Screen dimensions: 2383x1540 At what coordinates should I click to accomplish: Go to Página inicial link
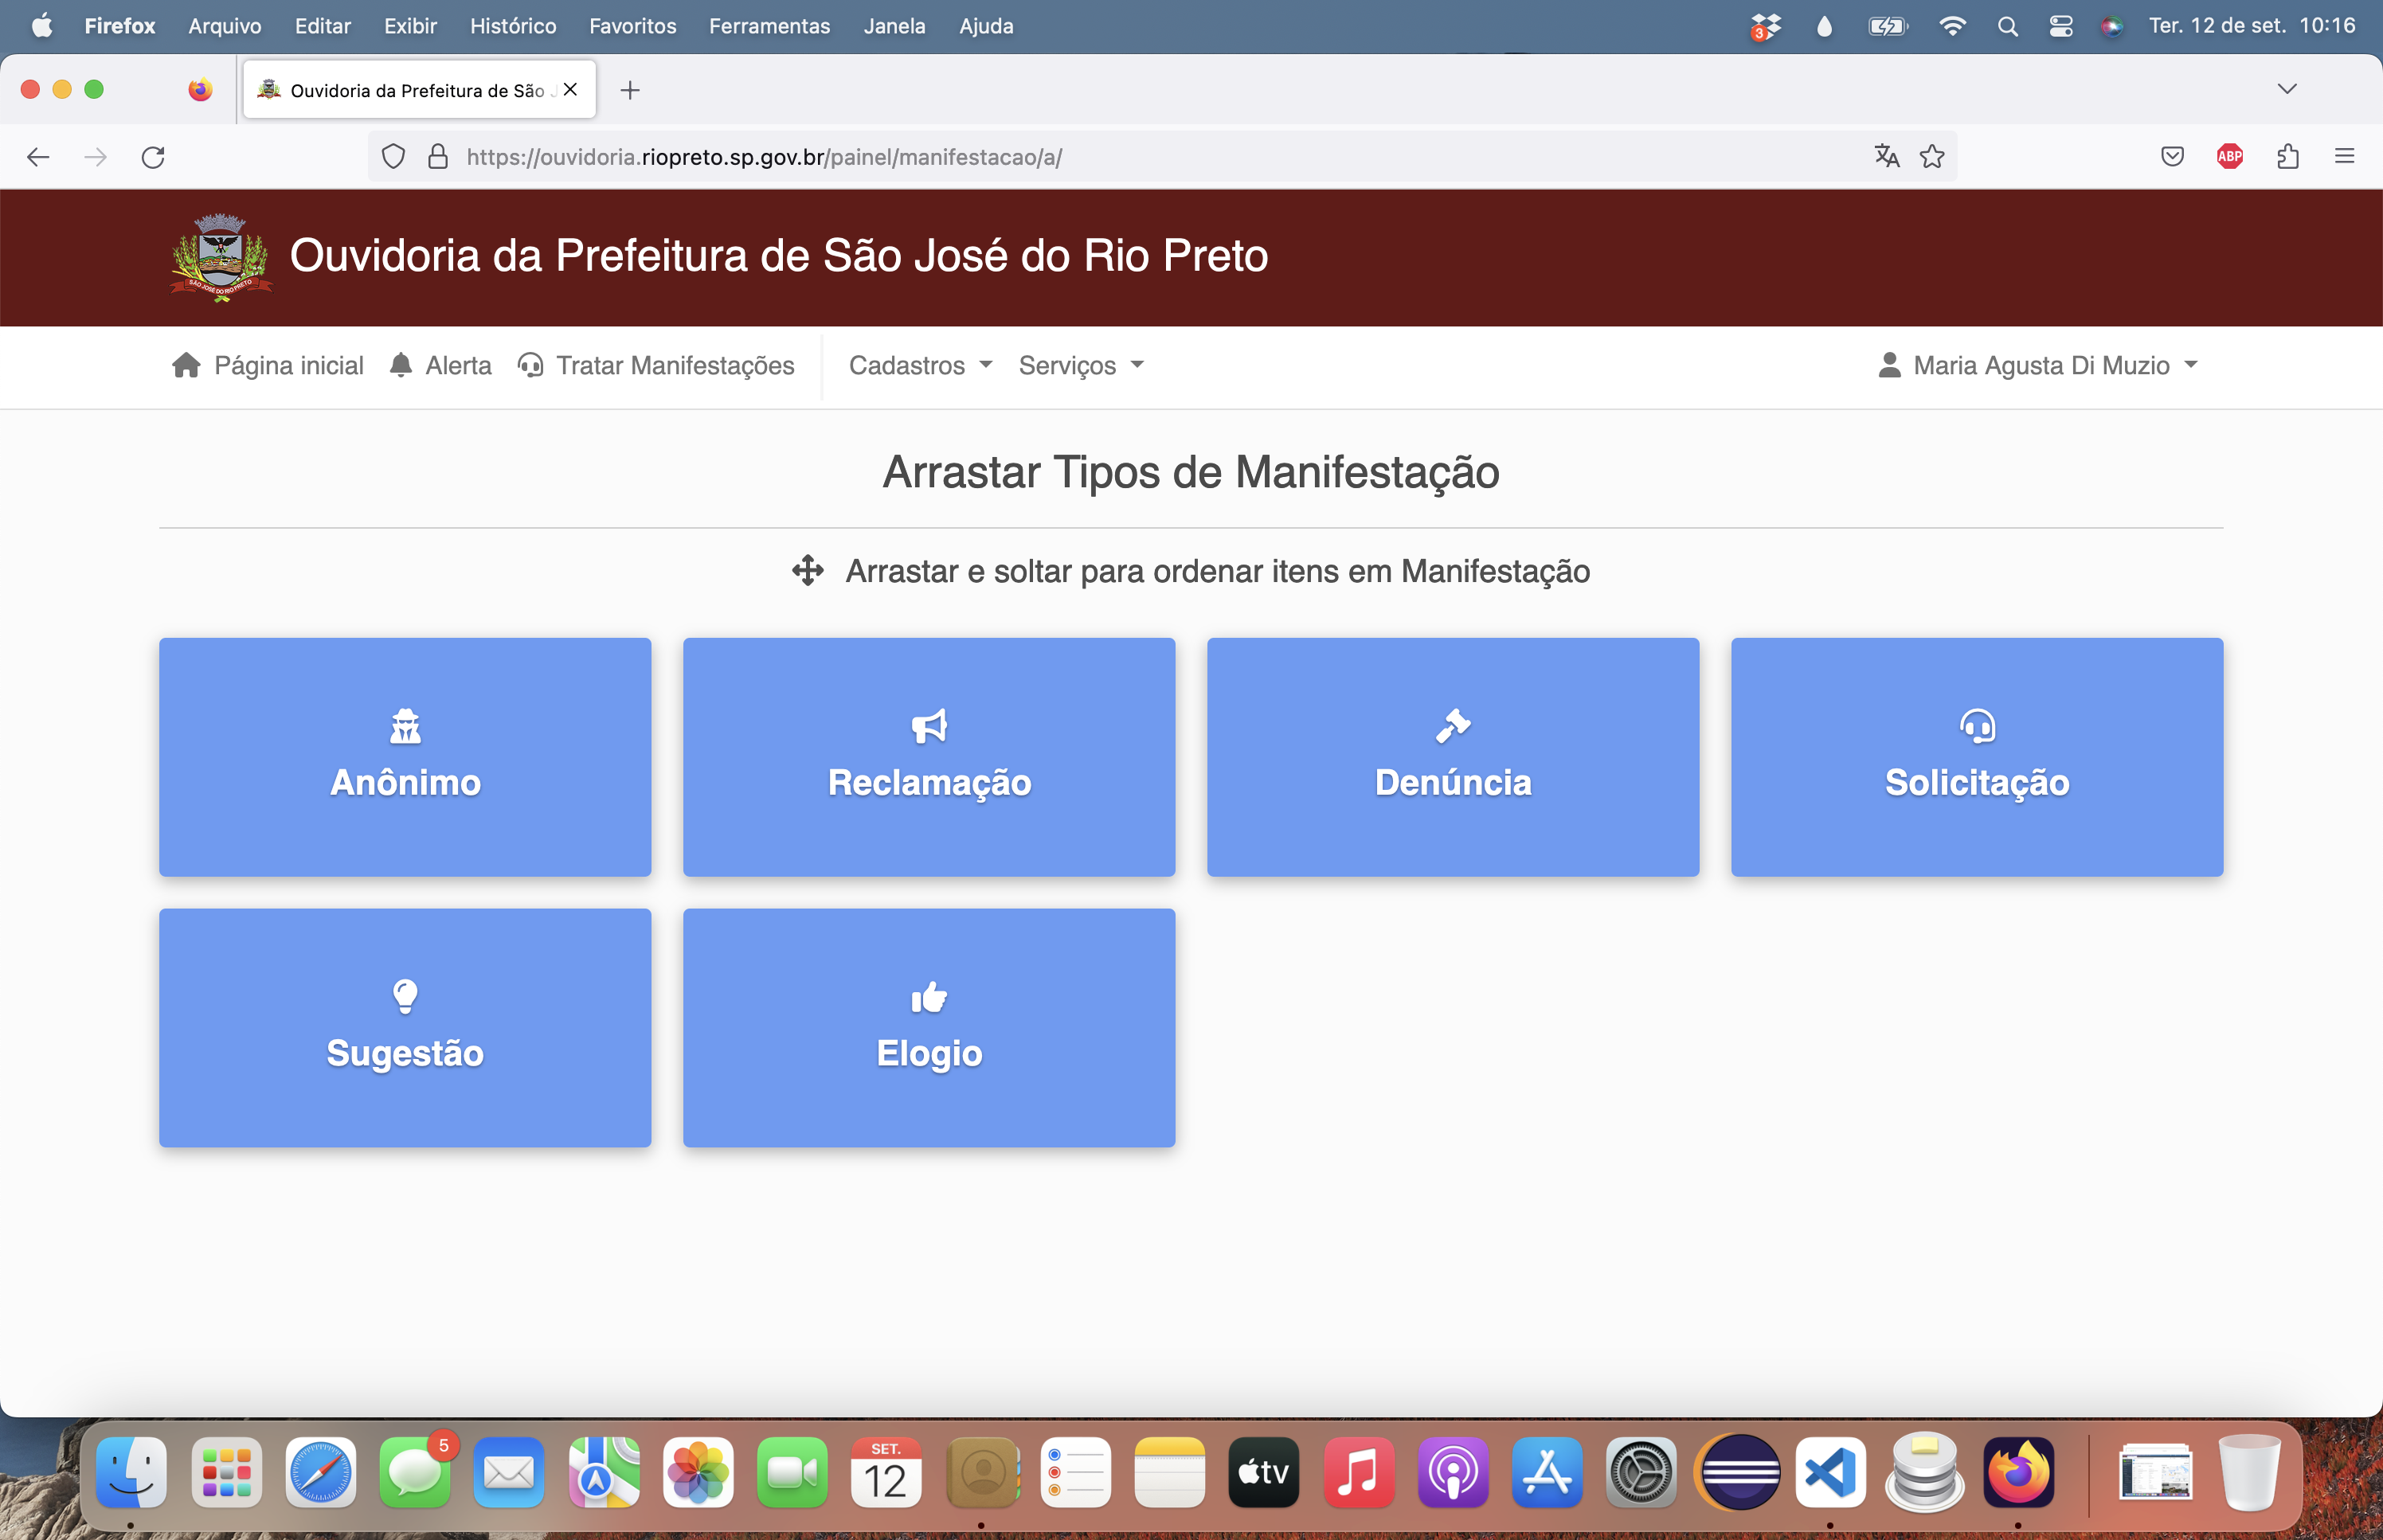[x=268, y=365]
